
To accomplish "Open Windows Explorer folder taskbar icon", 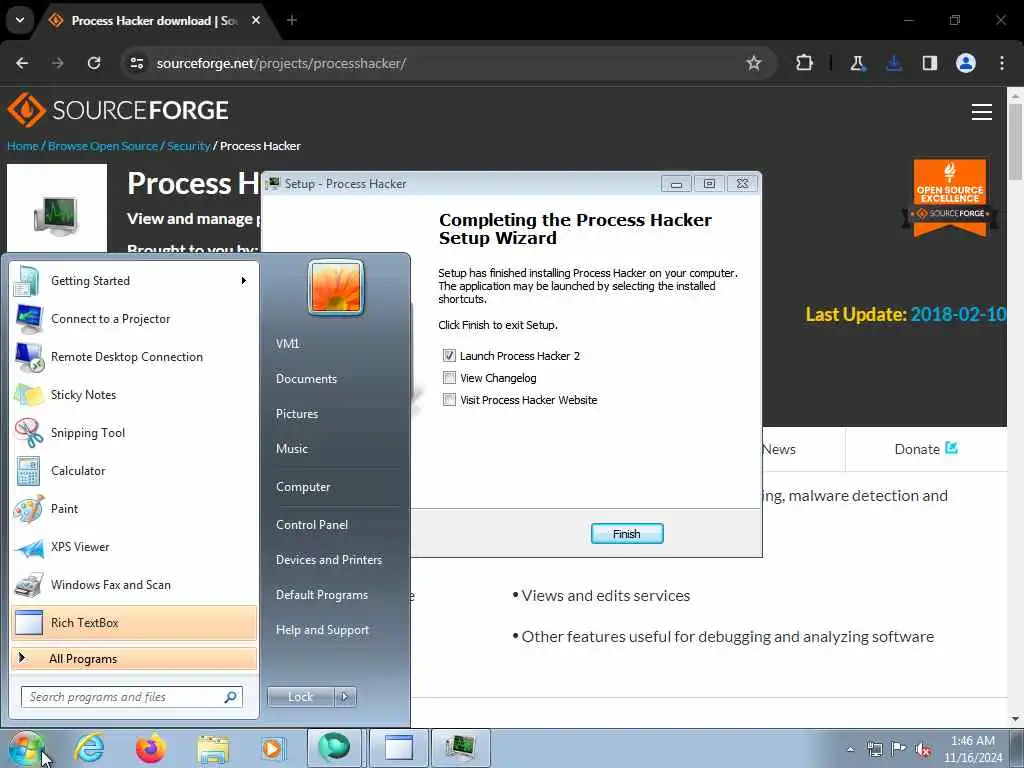I will coord(213,748).
